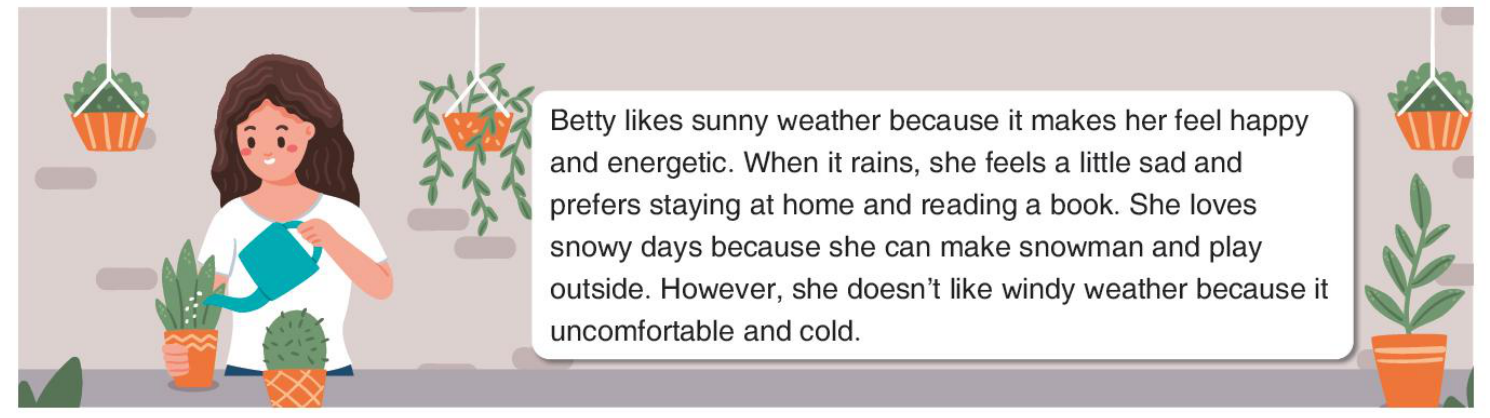This screenshot has height=418, width=1490.
Task: Select the hanging planter at far right
Action: pyautogui.click(x=1431, y=106)
